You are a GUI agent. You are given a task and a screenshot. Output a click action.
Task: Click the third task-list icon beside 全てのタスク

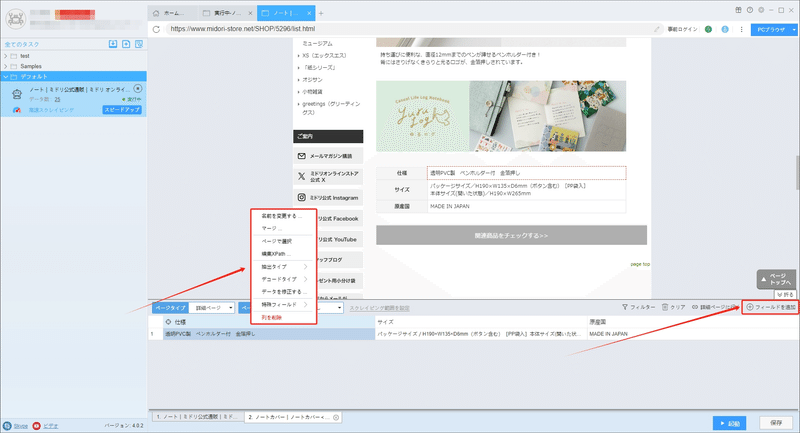(139, 44)
